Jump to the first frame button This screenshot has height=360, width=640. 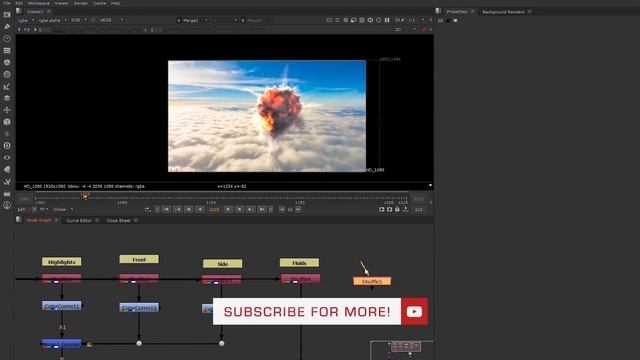point(166,209)
